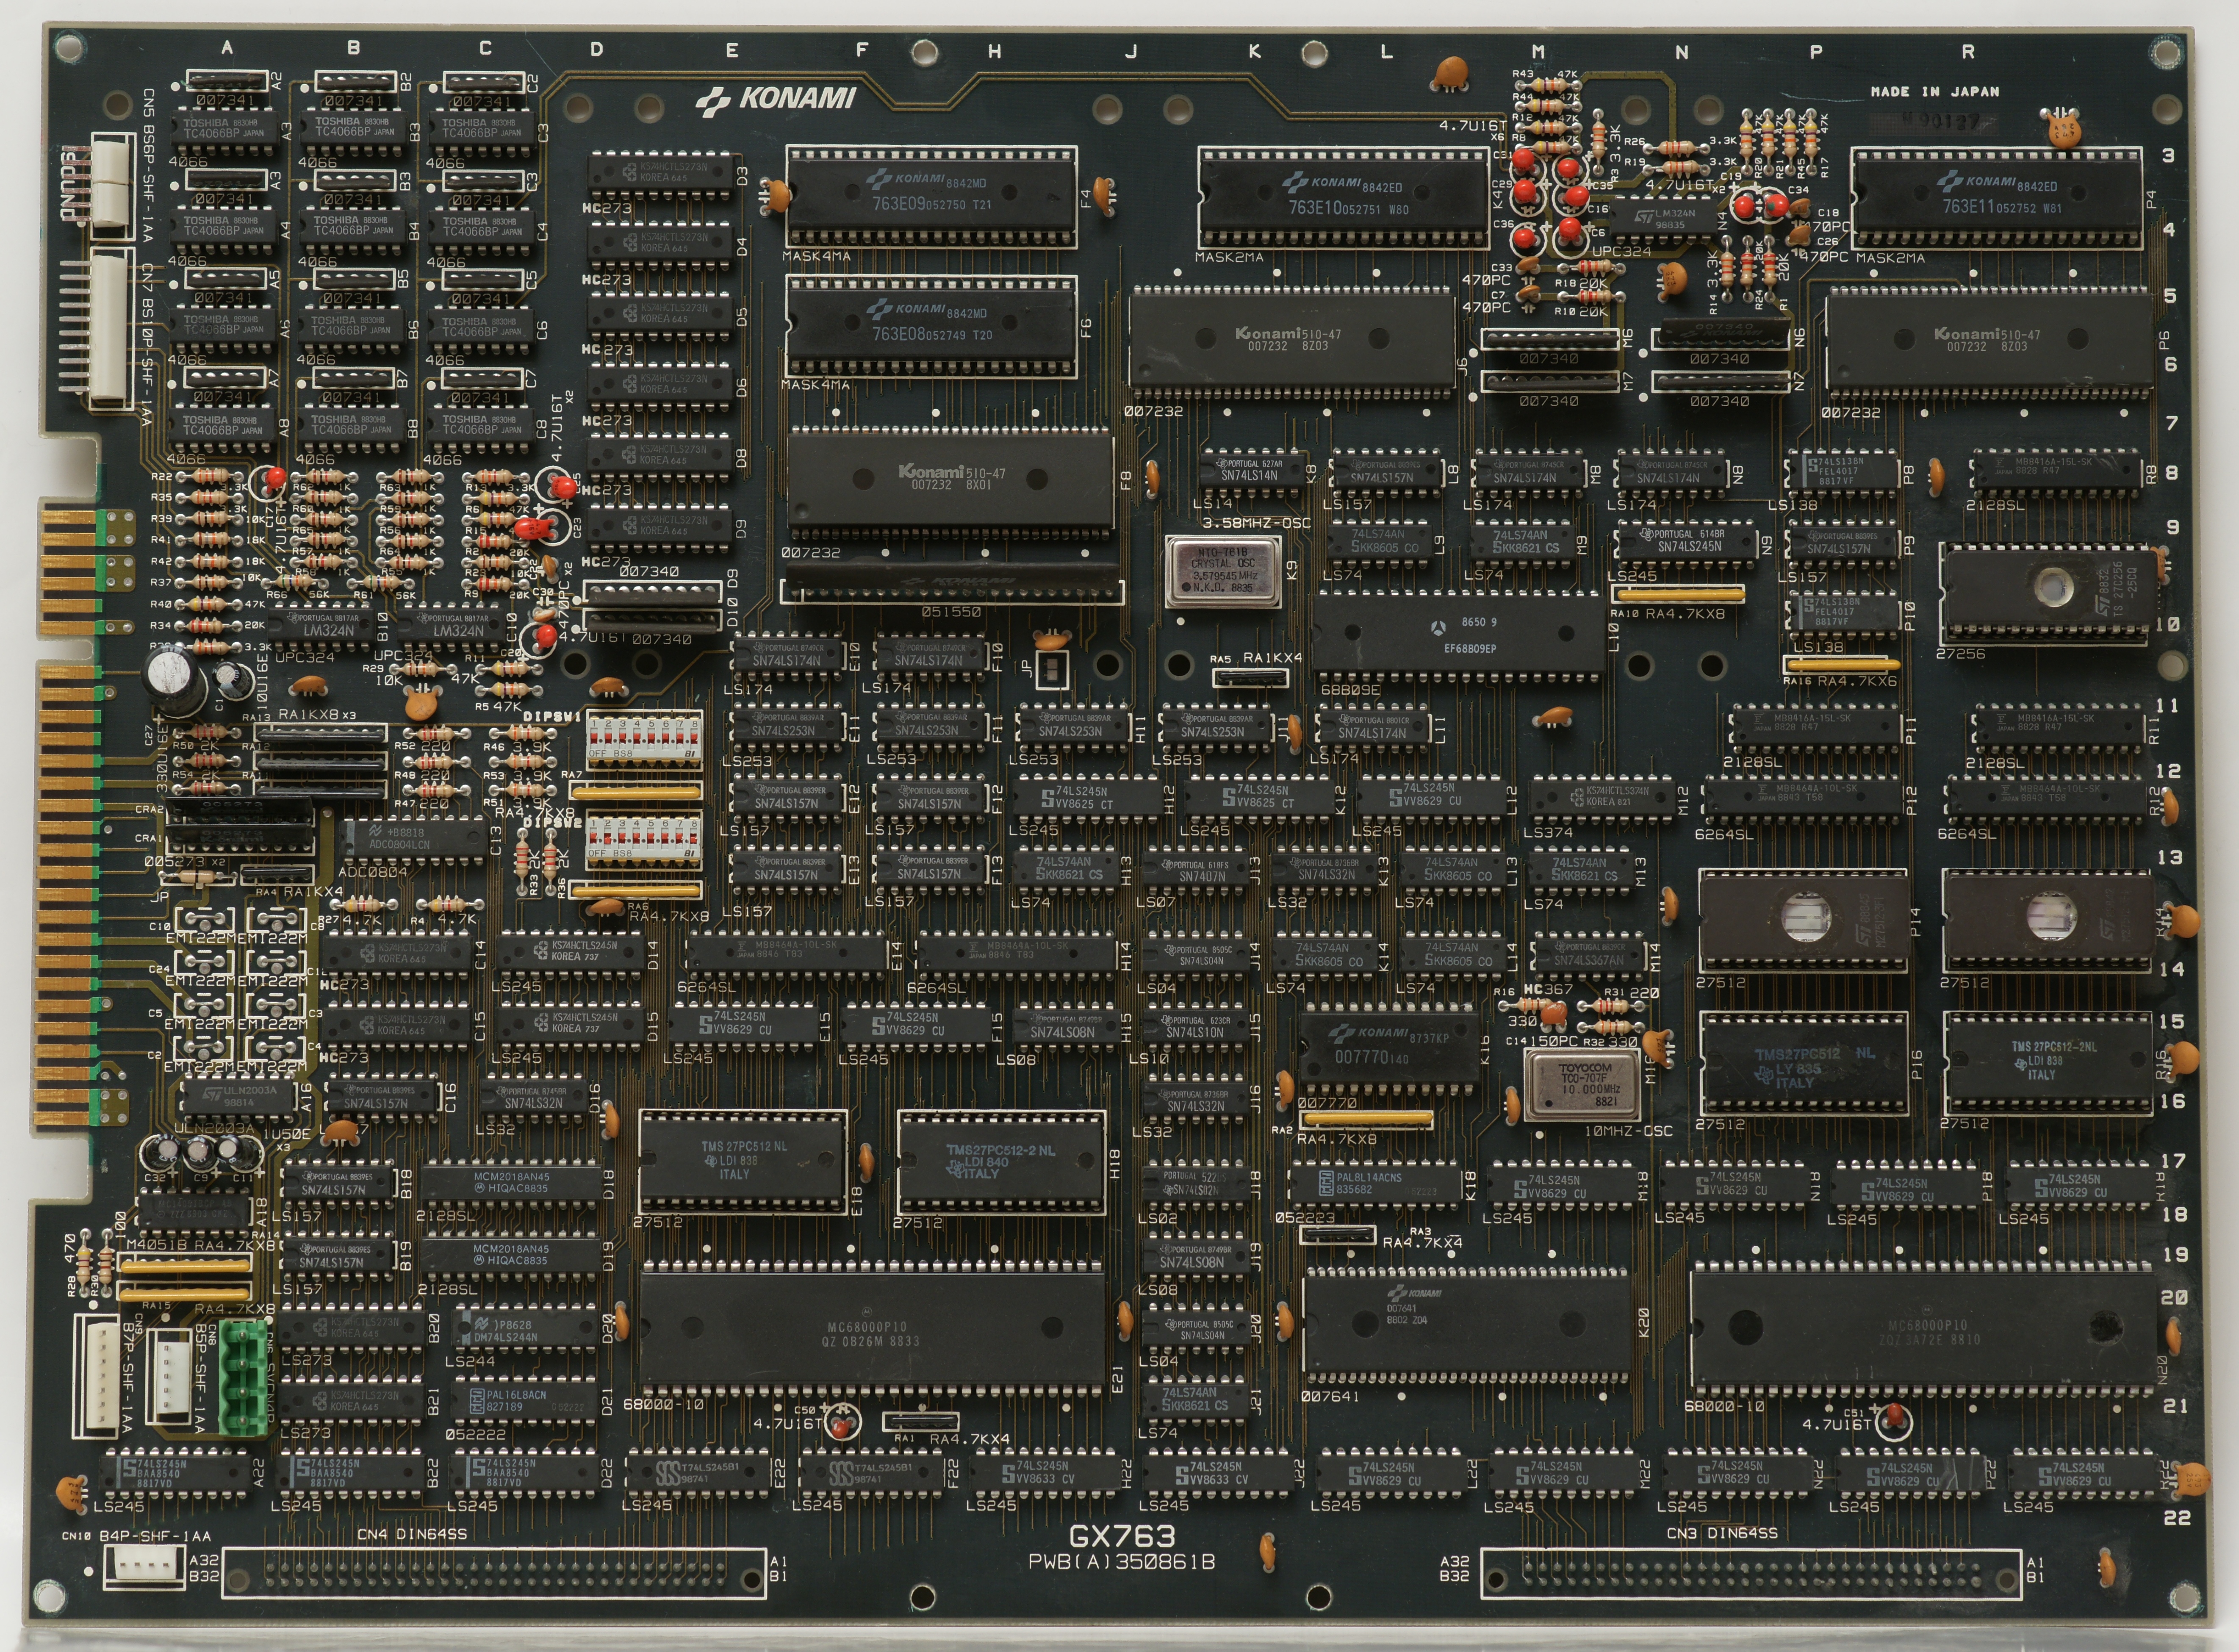Select the TMS 27PC512 NL chip at E18
This screenshot has height=1652, width=2239.
(x=743, y=1162)
